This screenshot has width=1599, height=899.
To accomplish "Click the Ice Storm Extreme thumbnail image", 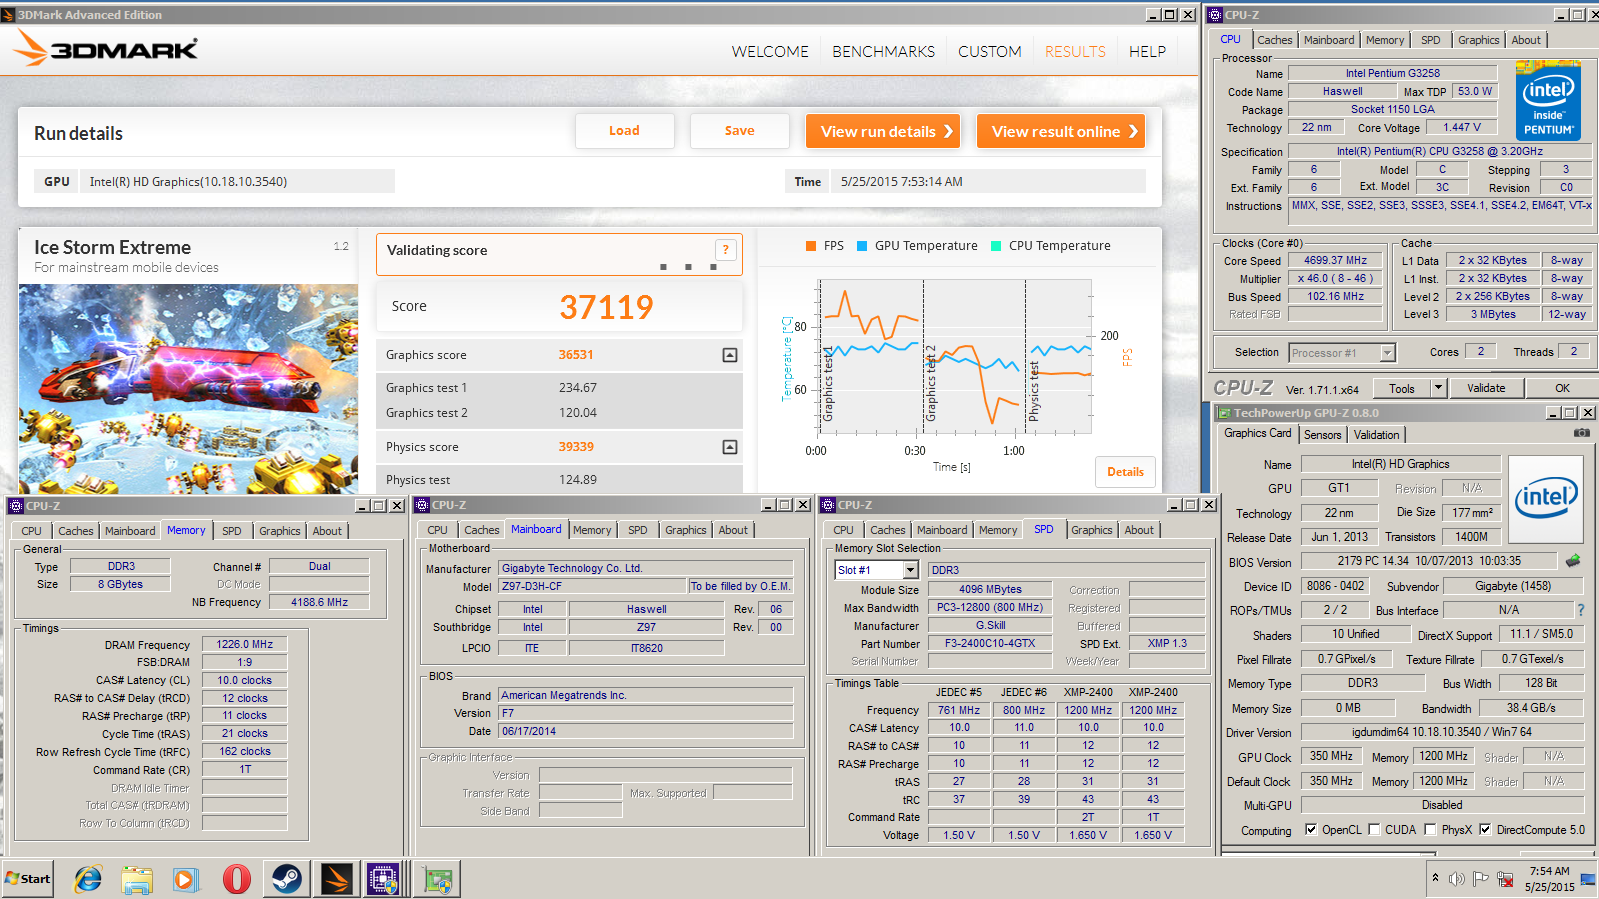I will [x=188, y=389].
